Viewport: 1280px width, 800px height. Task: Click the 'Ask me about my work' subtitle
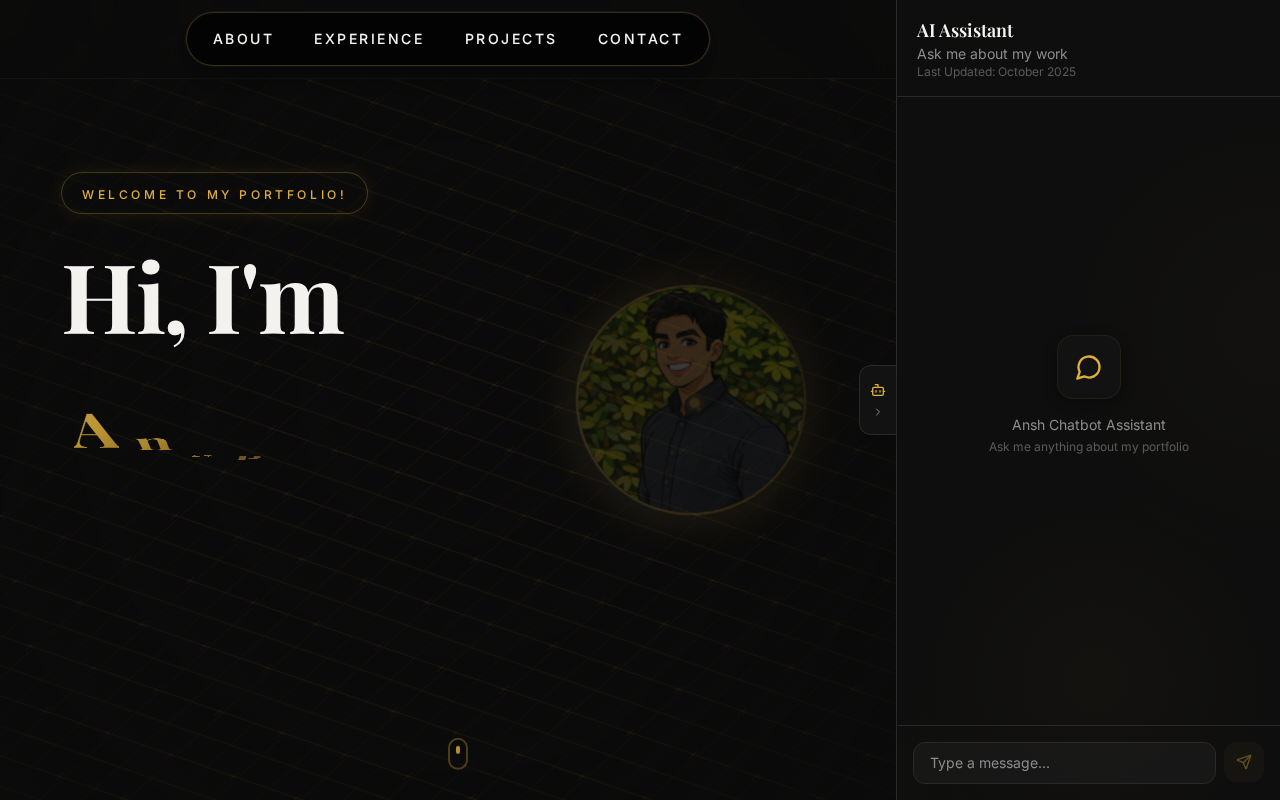992,54
